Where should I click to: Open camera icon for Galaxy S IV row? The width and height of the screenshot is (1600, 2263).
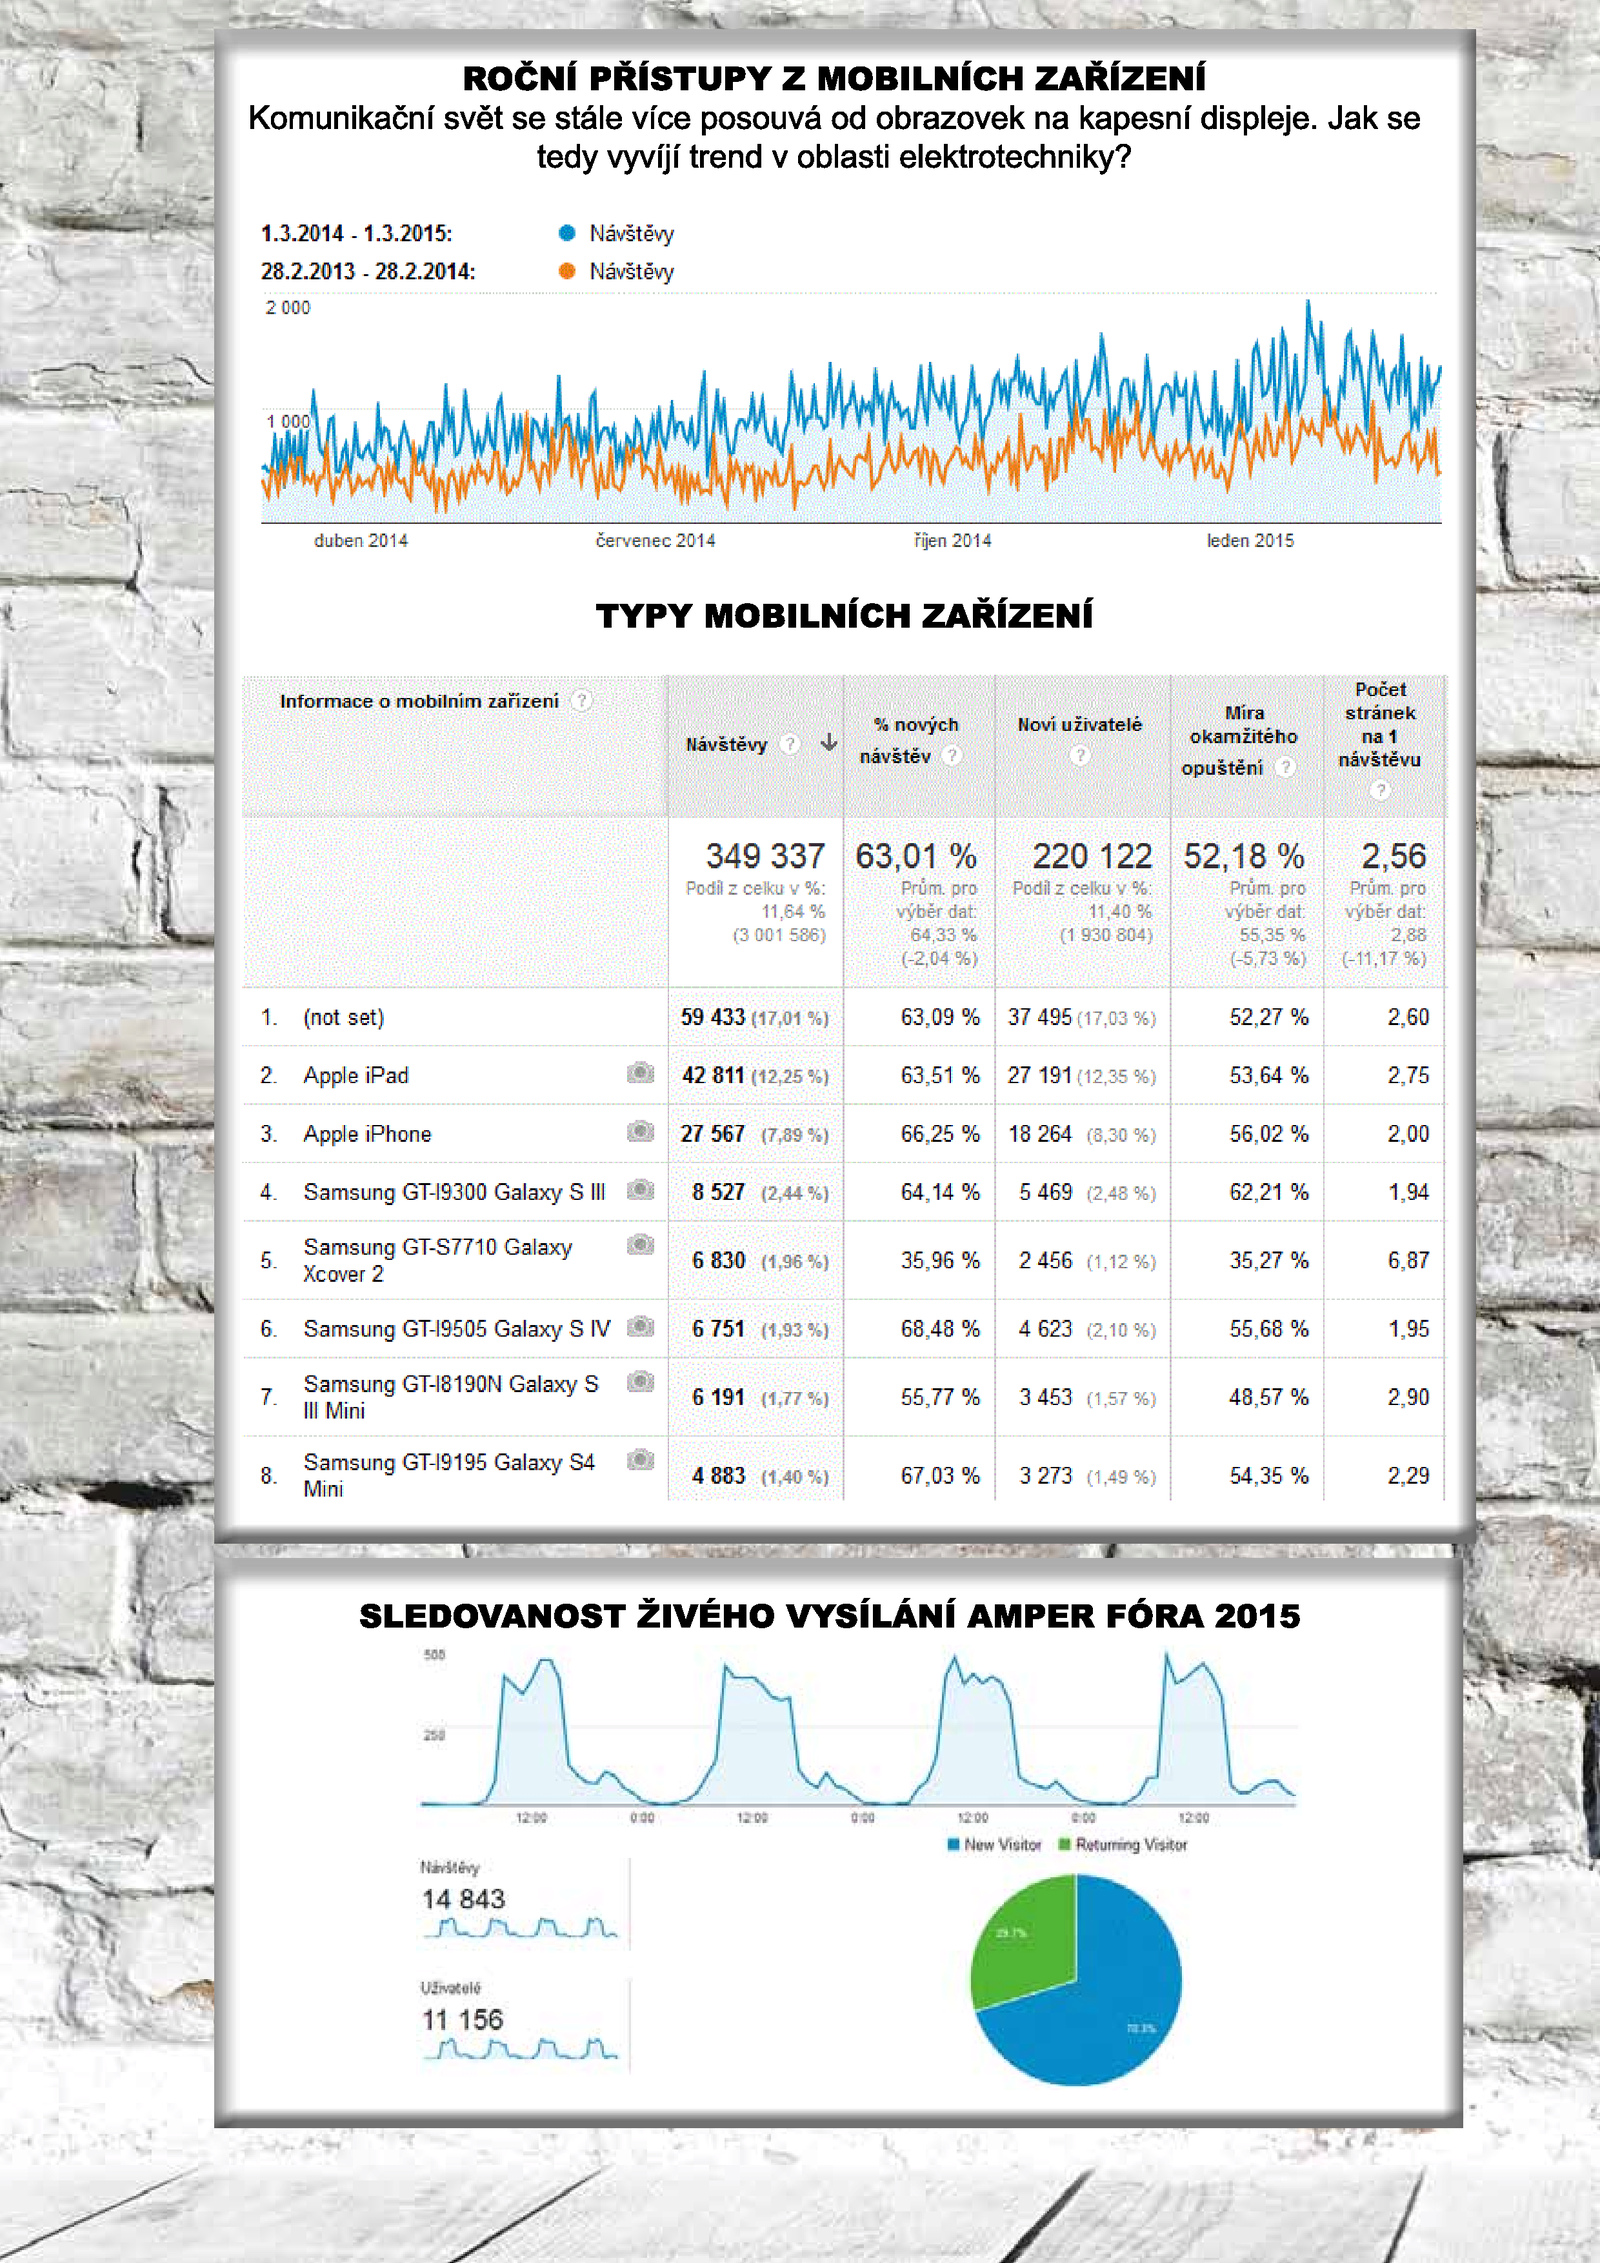640,1327
